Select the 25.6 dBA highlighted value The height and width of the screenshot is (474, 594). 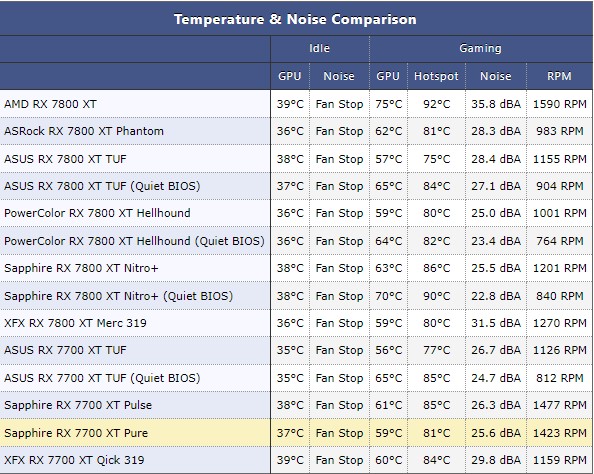point(496,433)
